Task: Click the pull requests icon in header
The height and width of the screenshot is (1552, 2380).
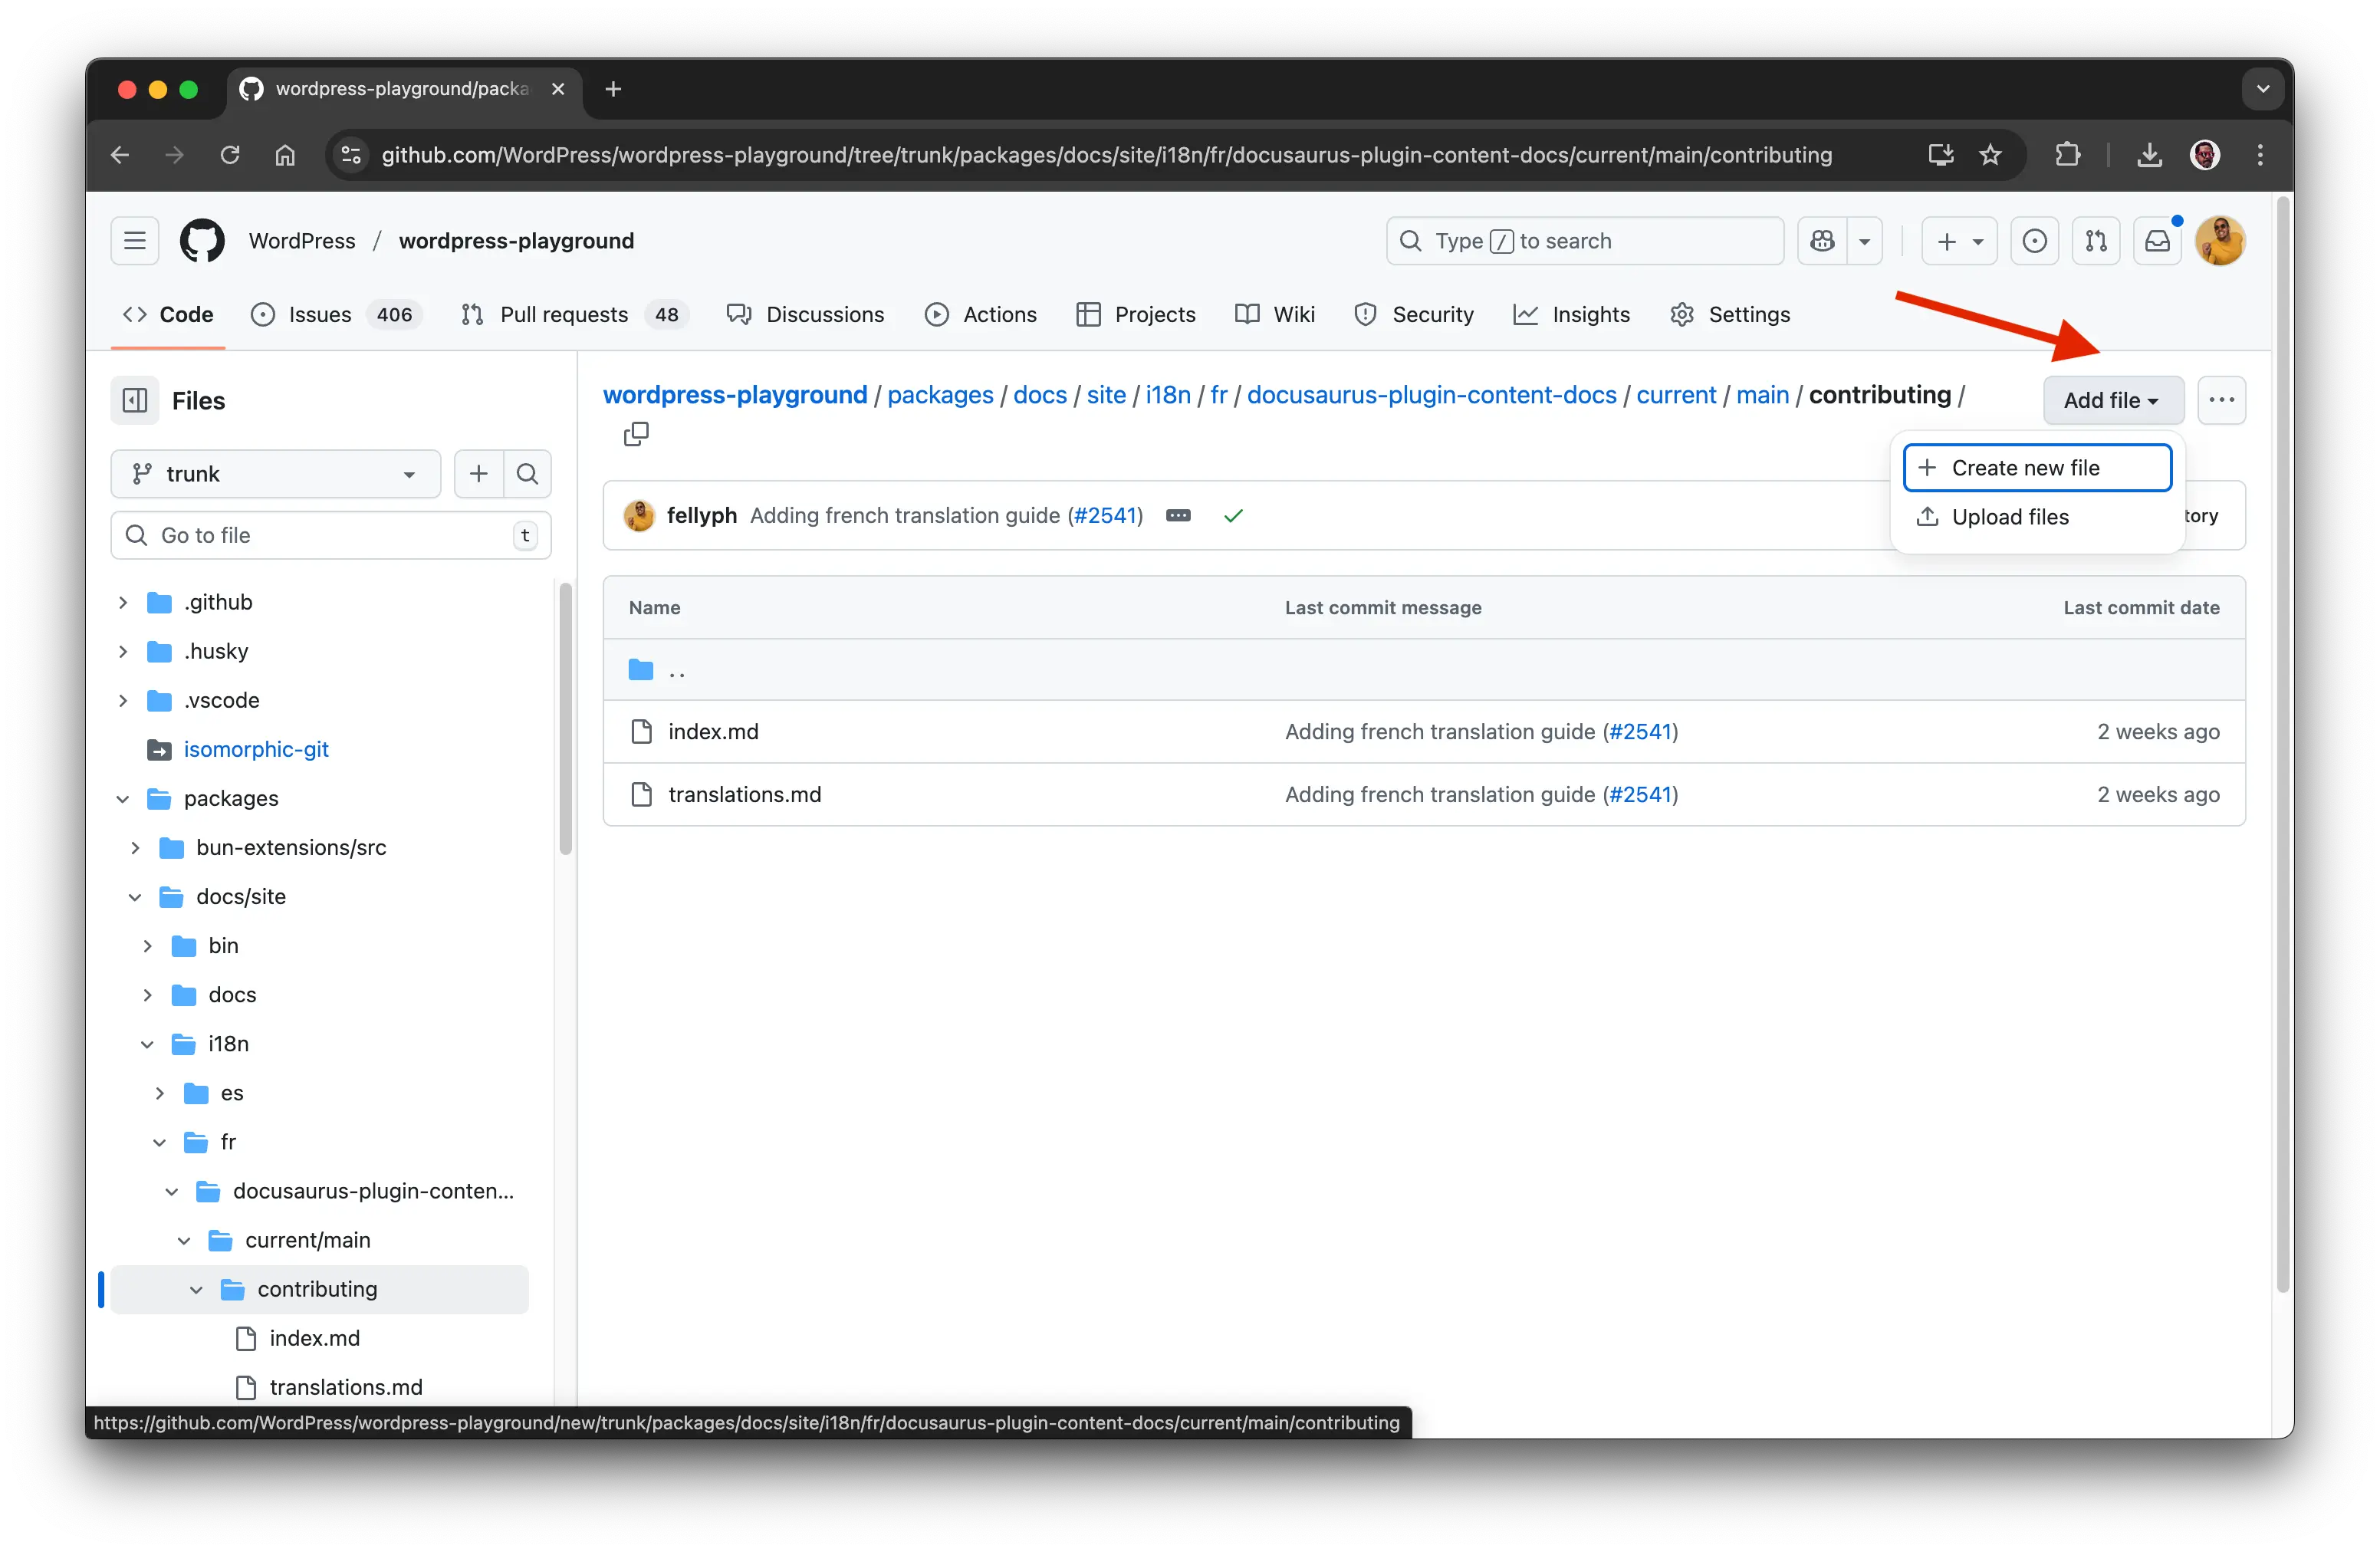Action: point(2096,241)
